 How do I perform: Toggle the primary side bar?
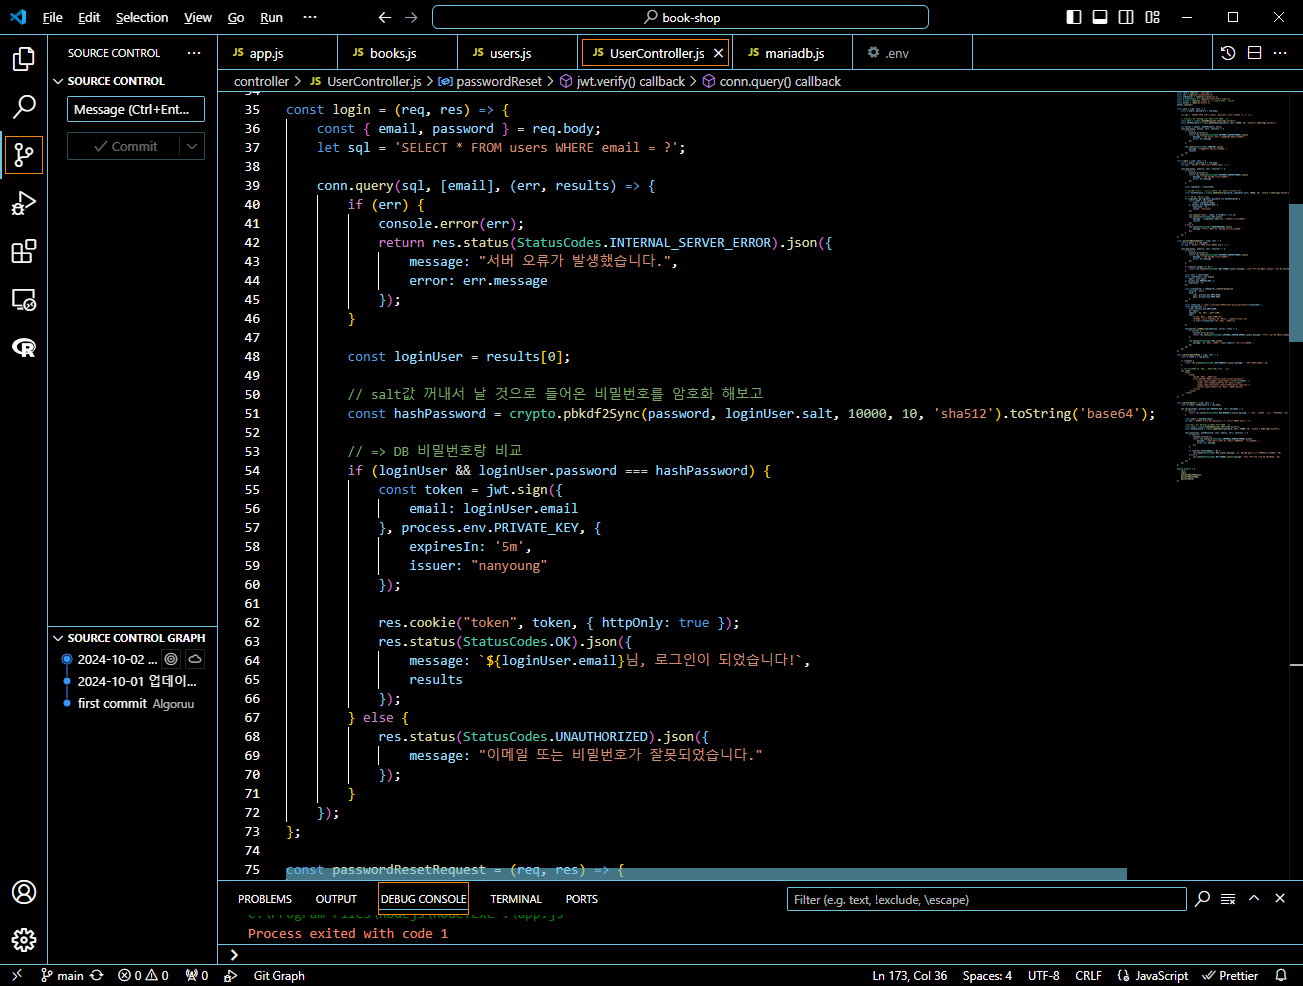[x=1074, y=17]
